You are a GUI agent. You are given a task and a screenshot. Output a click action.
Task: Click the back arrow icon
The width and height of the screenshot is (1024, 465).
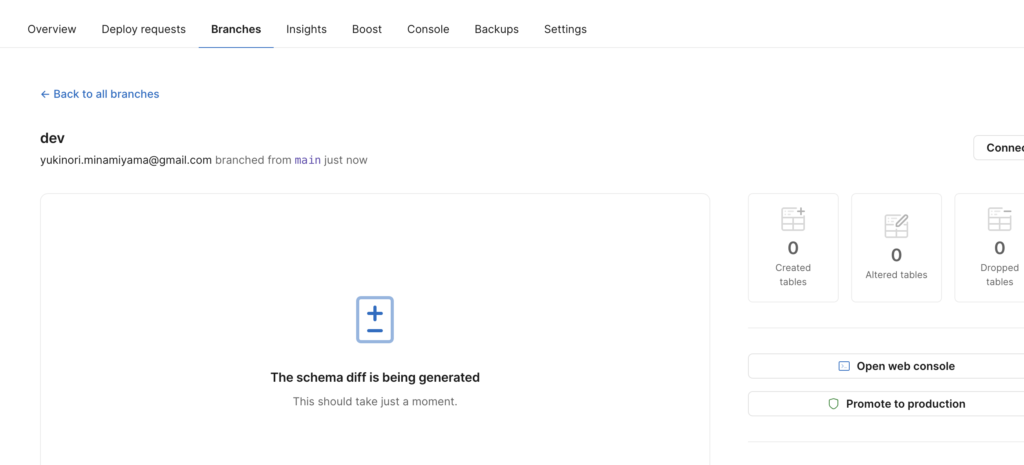coord(45,94)
